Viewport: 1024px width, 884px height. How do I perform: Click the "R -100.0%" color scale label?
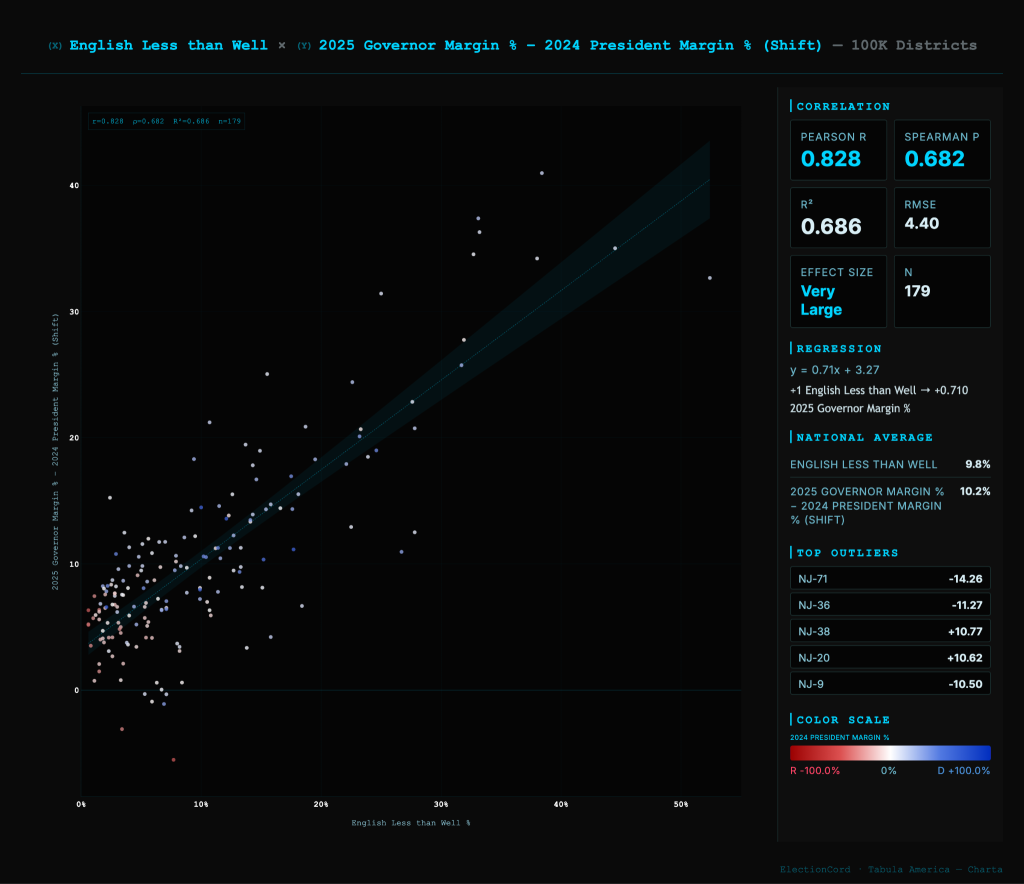pos(814,771)
